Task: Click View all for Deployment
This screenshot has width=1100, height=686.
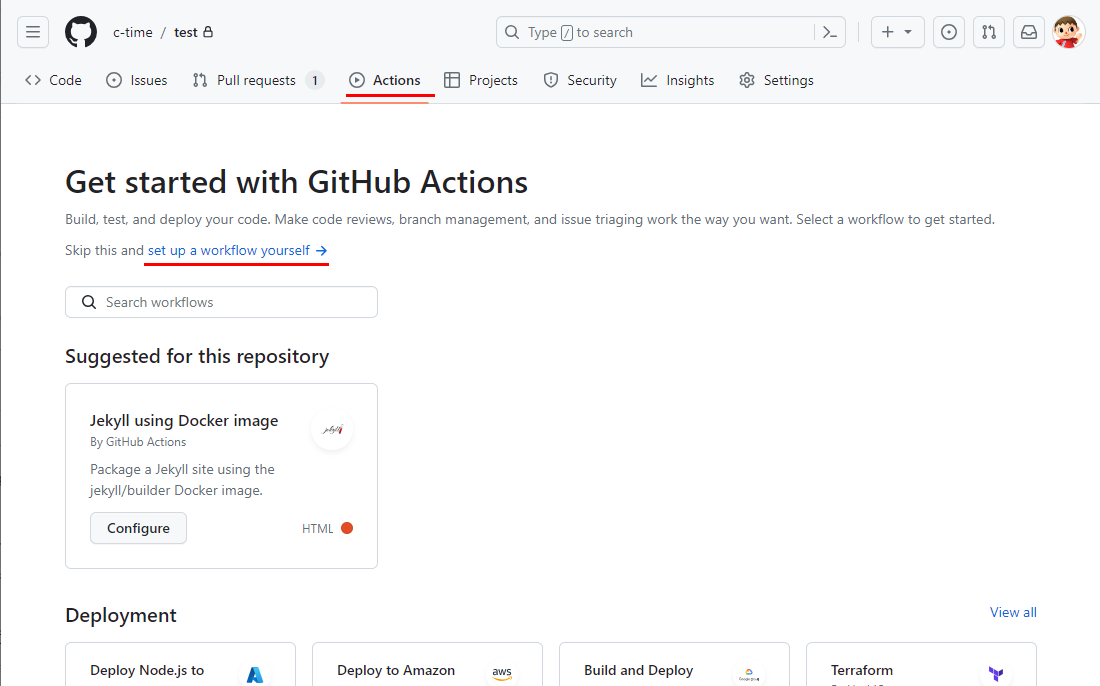Action: click(x=1013, y=612)
